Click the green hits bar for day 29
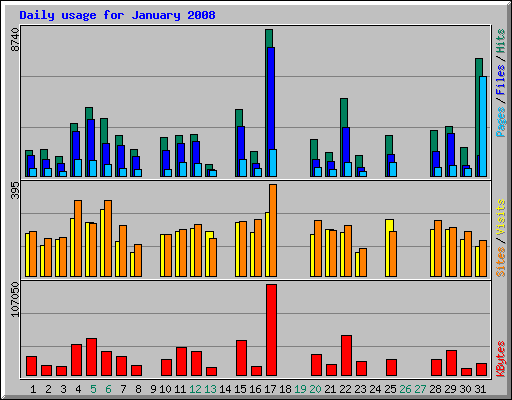This screenshot has width=512, height=400. [449, 130]
